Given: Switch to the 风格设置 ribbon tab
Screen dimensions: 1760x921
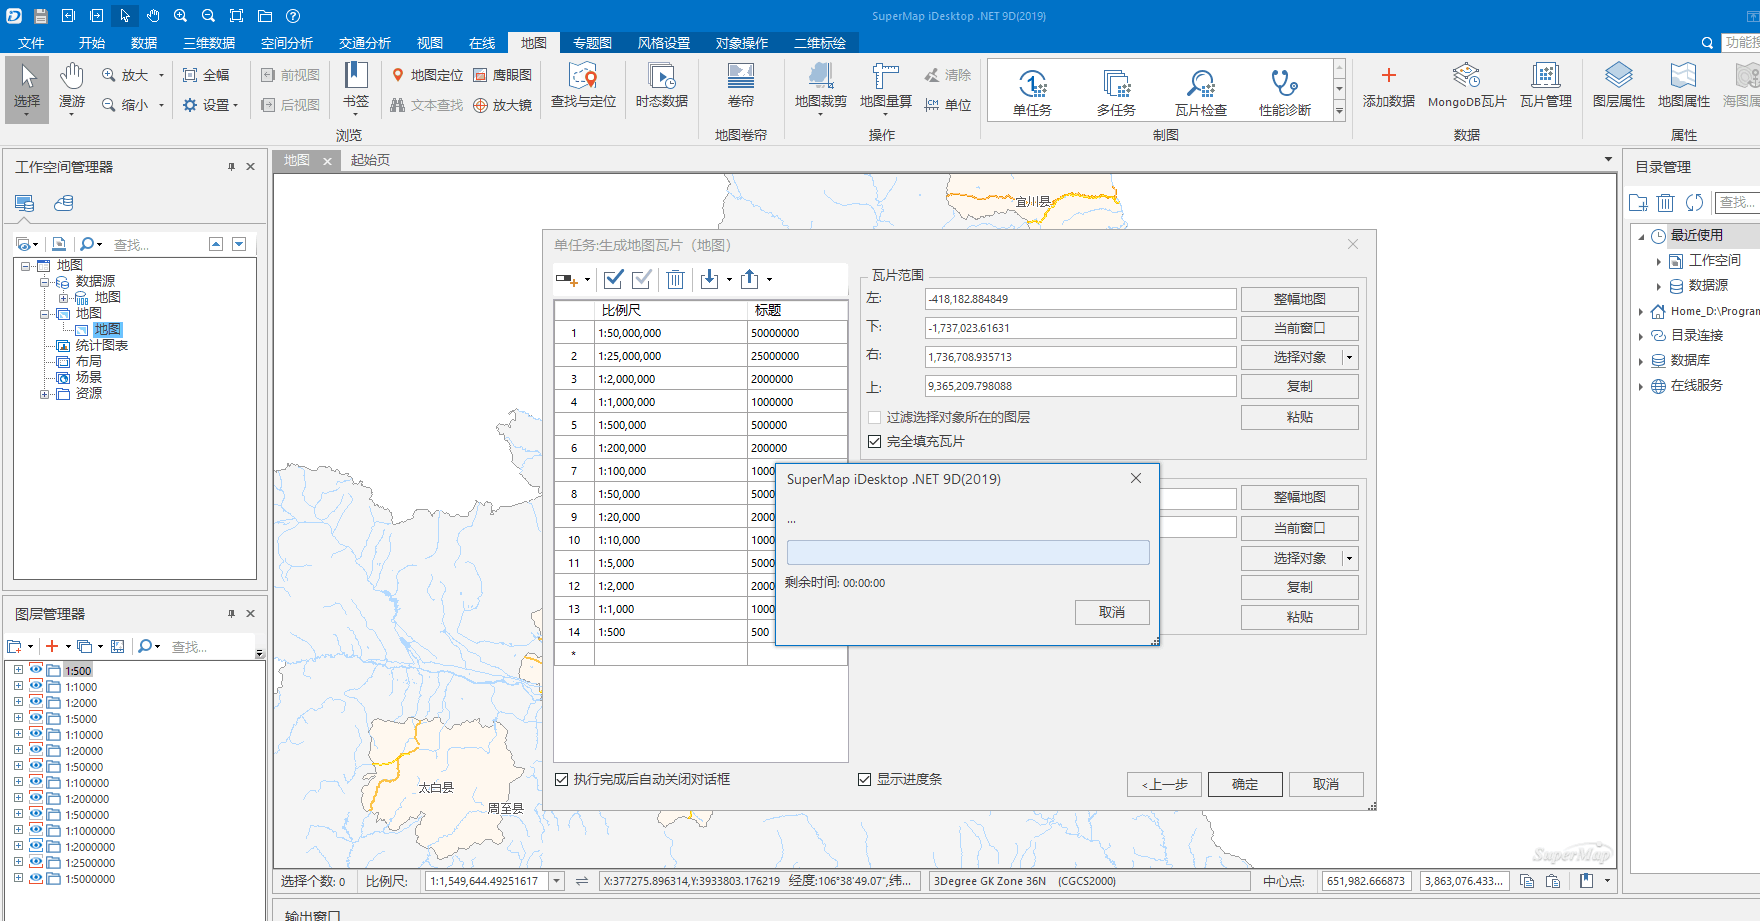Looking at the screenshot, I should click(664, 43).
